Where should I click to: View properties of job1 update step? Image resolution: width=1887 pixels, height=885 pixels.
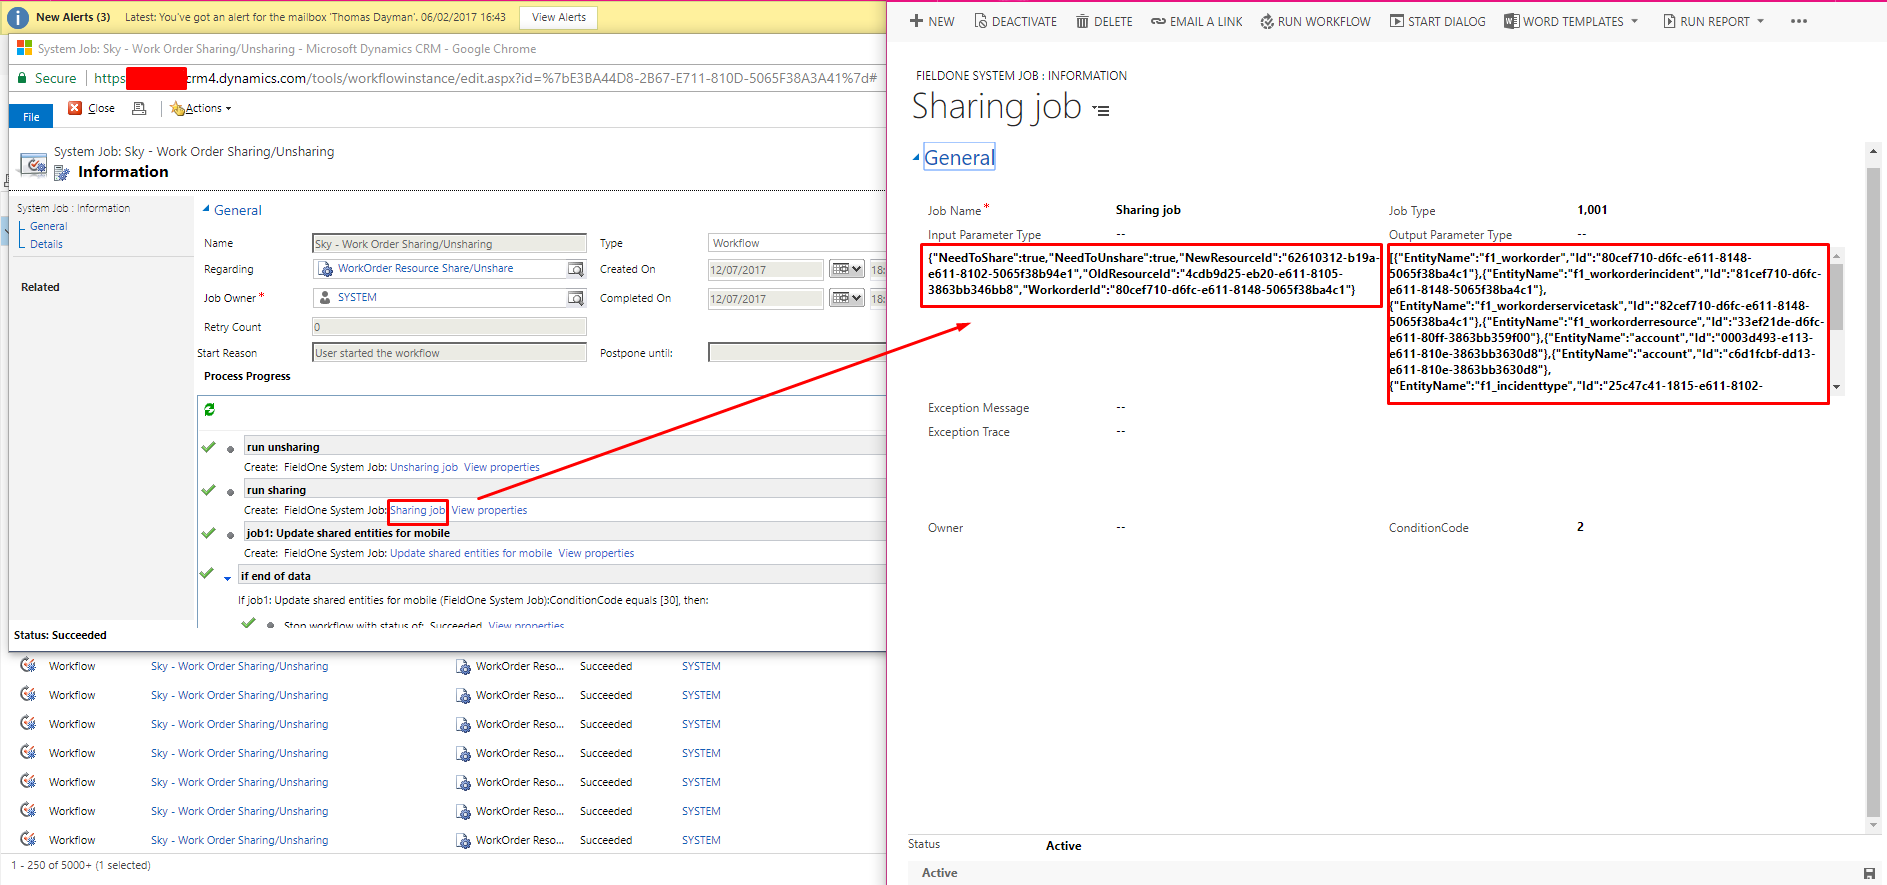pos(596,553)
